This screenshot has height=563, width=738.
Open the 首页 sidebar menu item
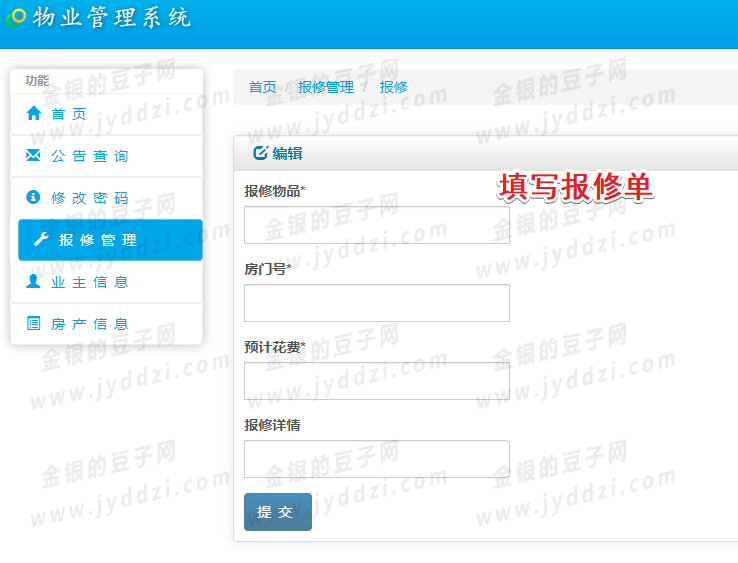click(x=106, y=114)
